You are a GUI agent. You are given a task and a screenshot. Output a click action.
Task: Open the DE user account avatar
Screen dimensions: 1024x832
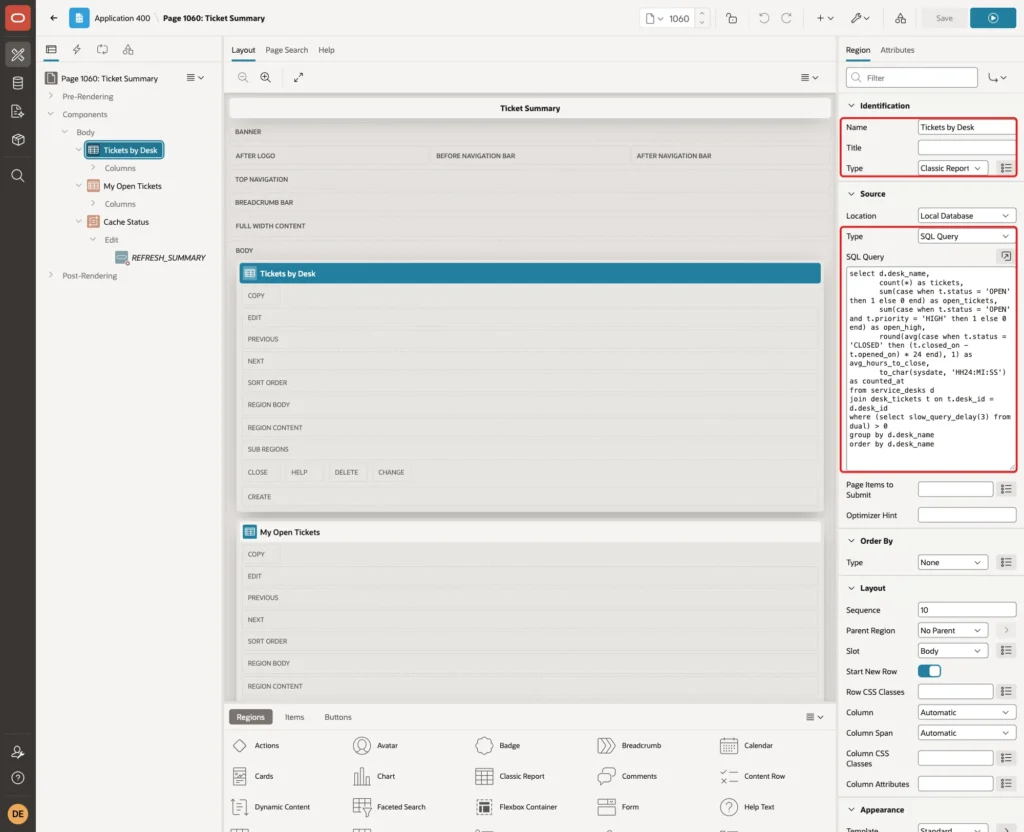point(18,814)
